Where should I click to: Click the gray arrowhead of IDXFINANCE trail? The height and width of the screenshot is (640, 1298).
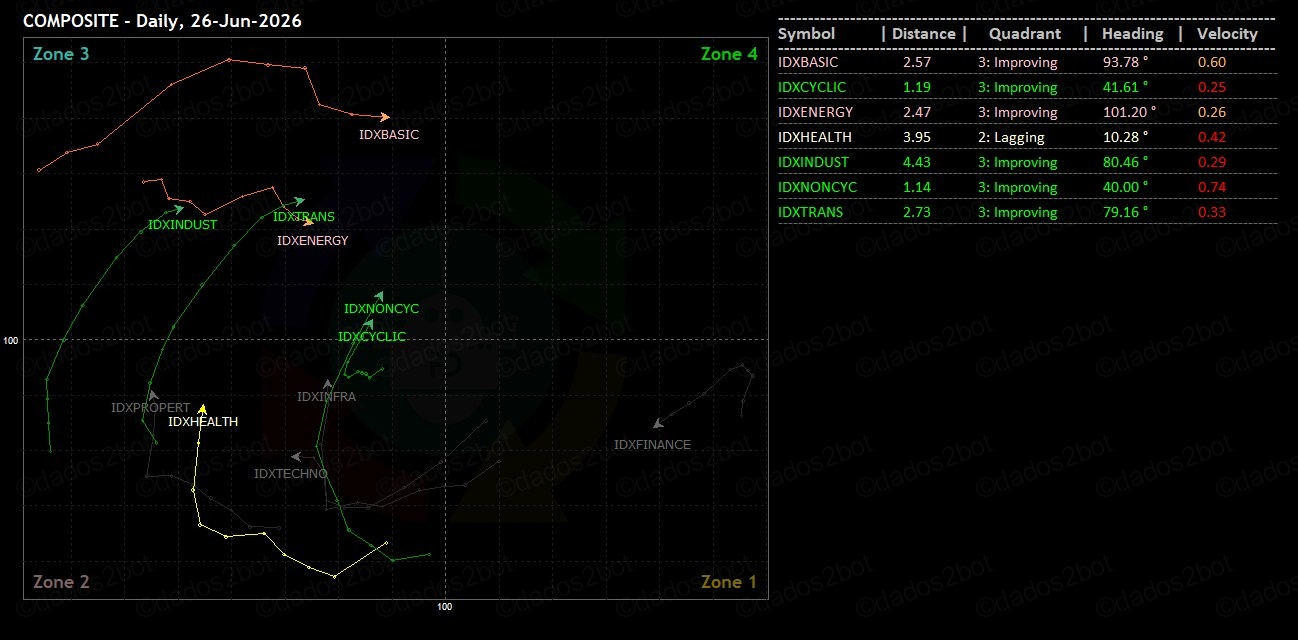[657, 424]
